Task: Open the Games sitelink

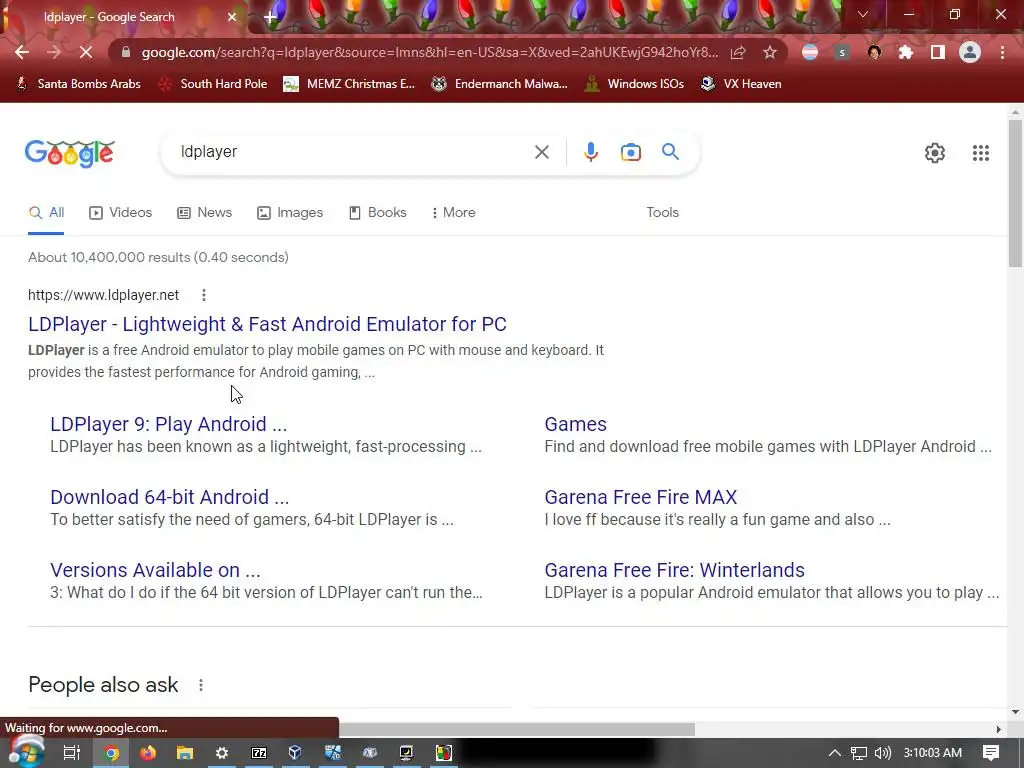Action: [575, 424]
